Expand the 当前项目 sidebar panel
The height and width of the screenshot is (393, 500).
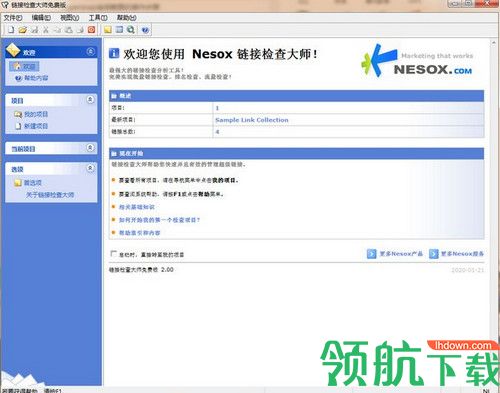click(90, 147)
